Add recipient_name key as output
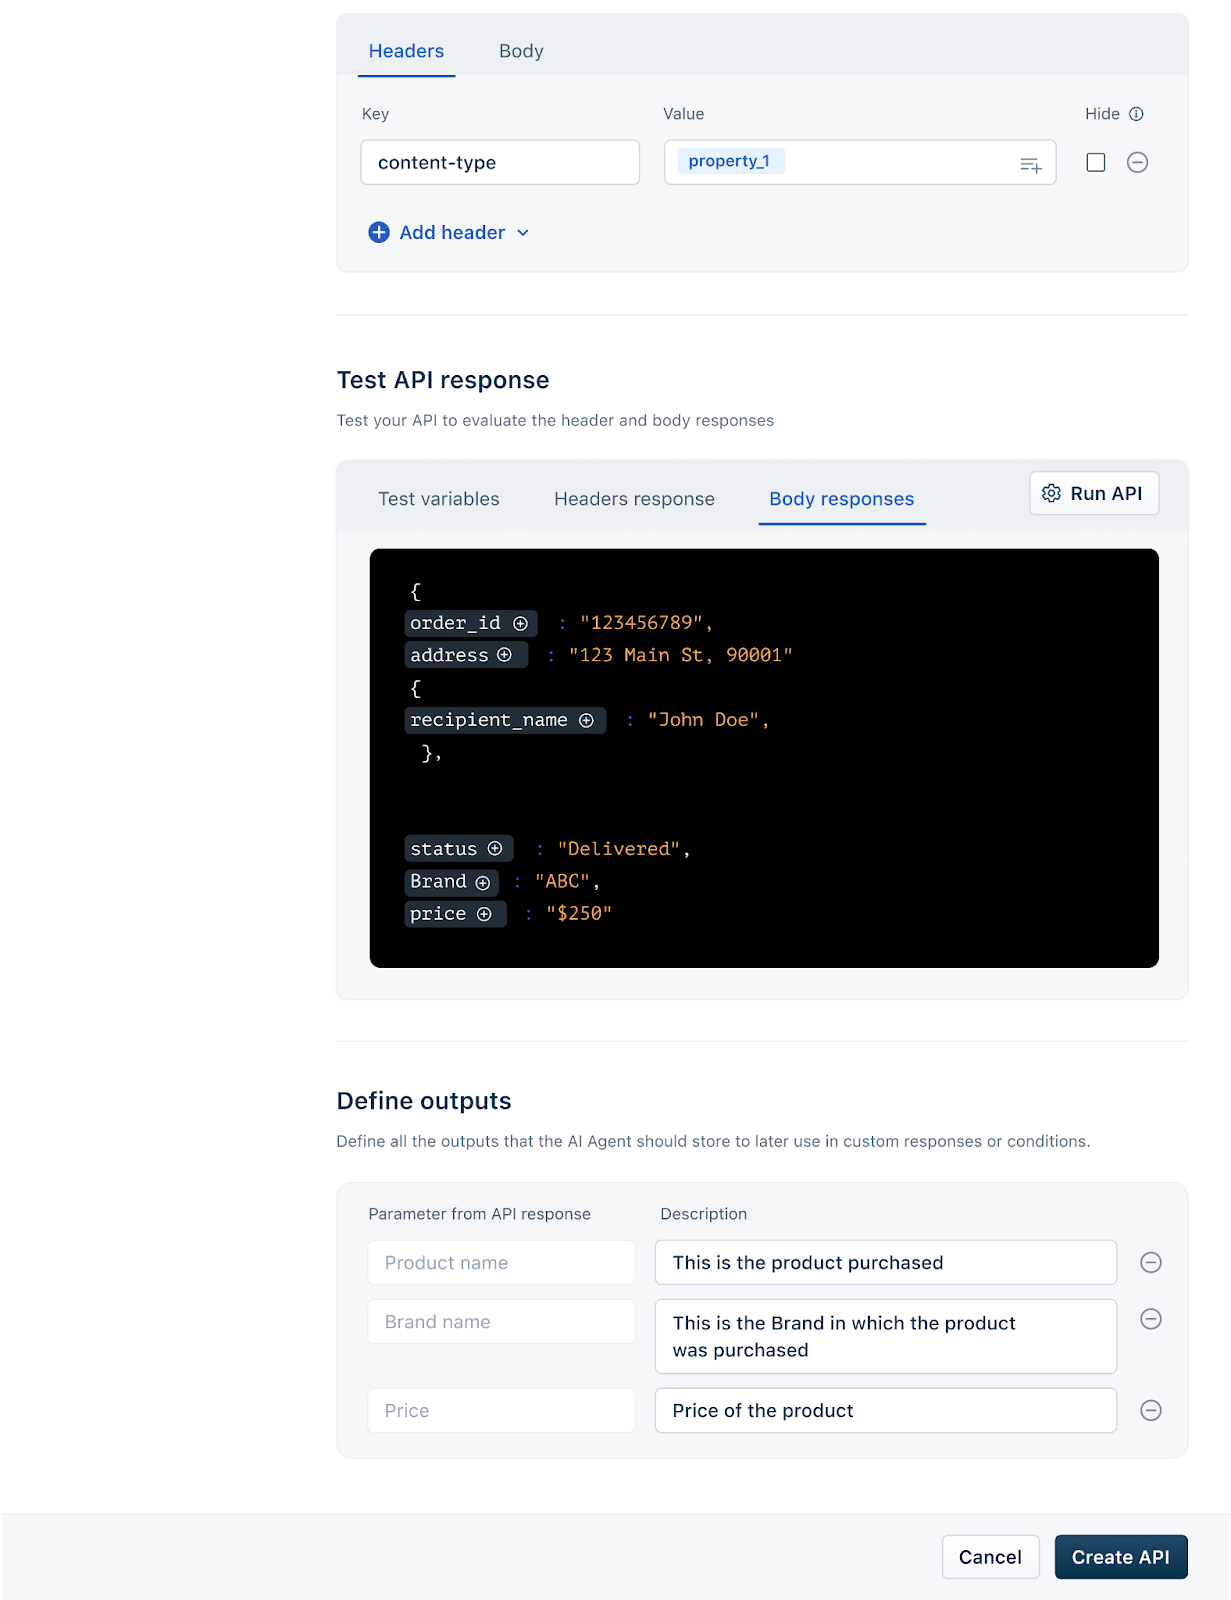 [x=586, y=720]
